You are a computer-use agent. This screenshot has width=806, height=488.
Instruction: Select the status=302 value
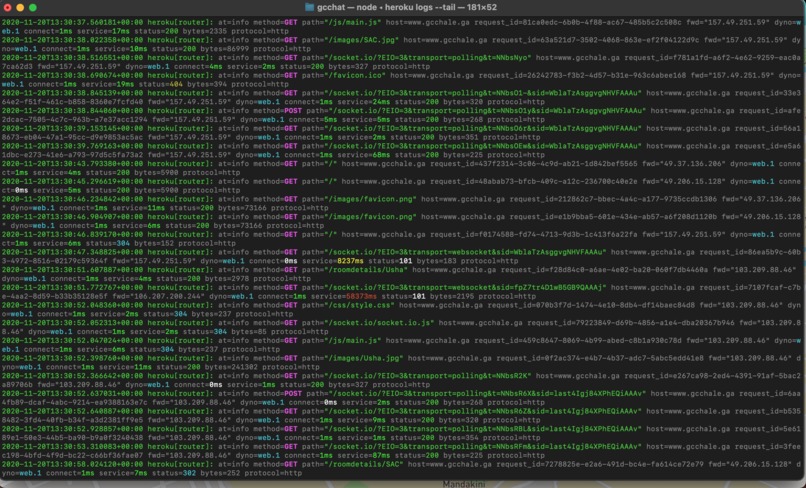[173, 473]
